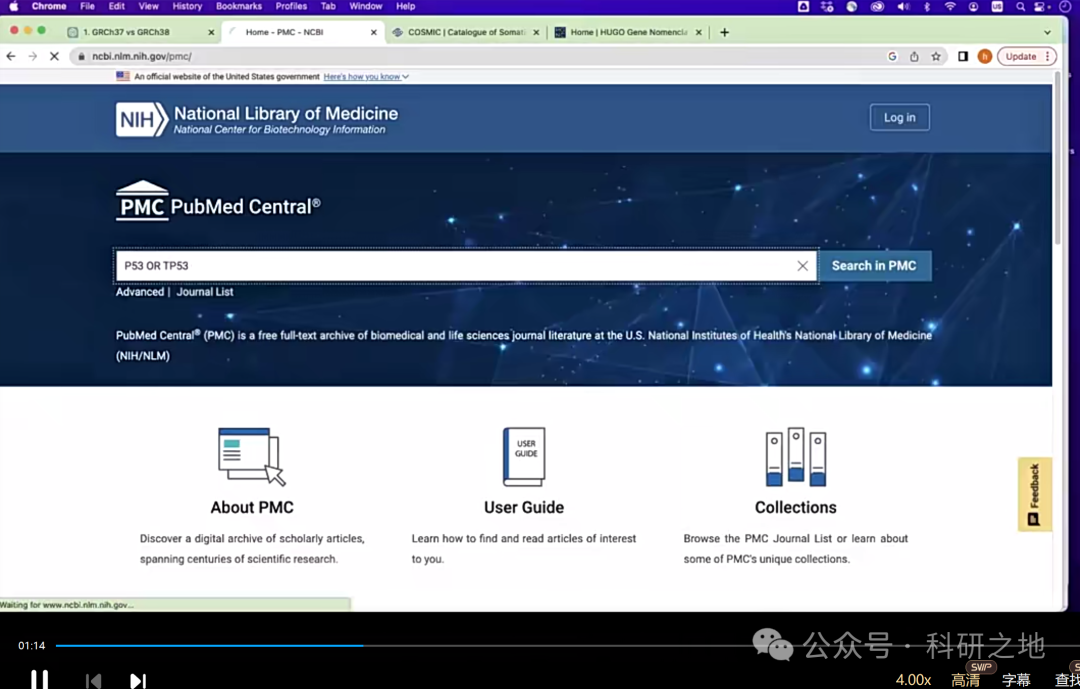Click the Log in button

point(900,118)
